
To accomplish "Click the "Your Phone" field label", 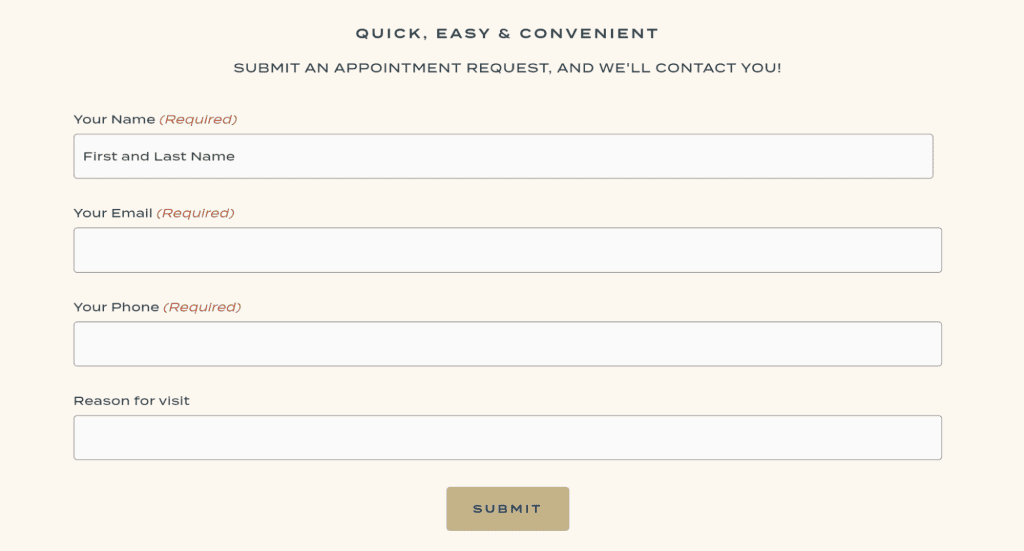I will coord(116,307).
